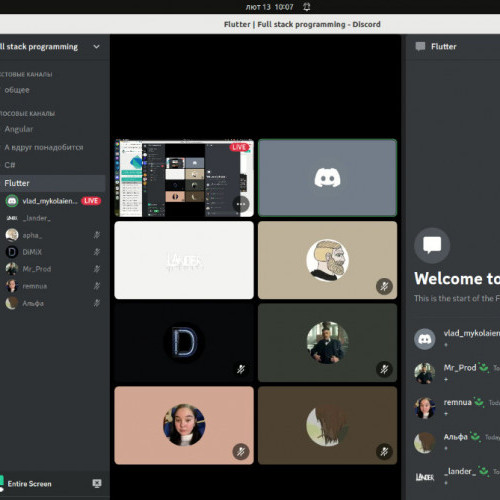Click the large chat bubble welcome icon
Image resolution: width=500 pixels, height=500 pixels.
[432, 246]
